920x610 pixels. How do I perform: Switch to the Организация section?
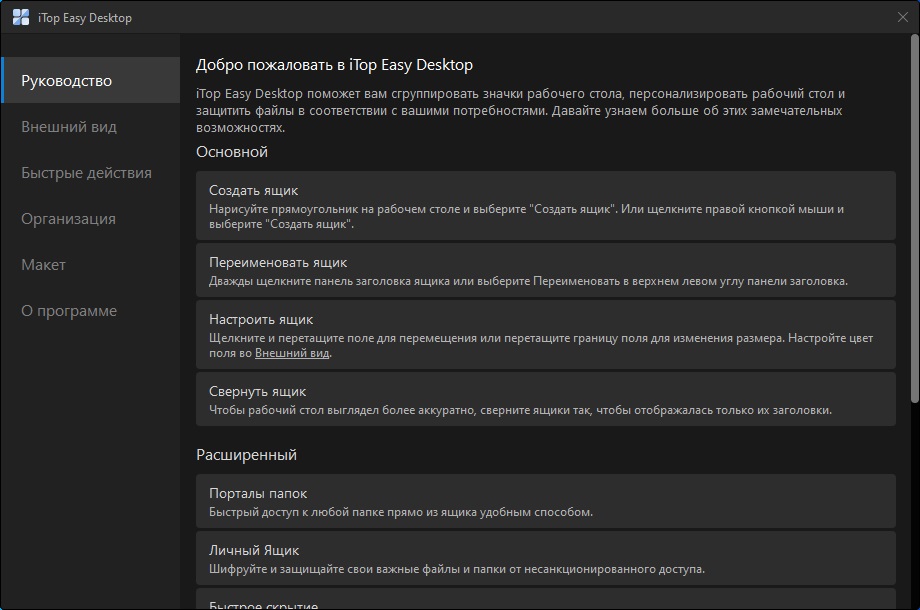[x=66, y=219]
